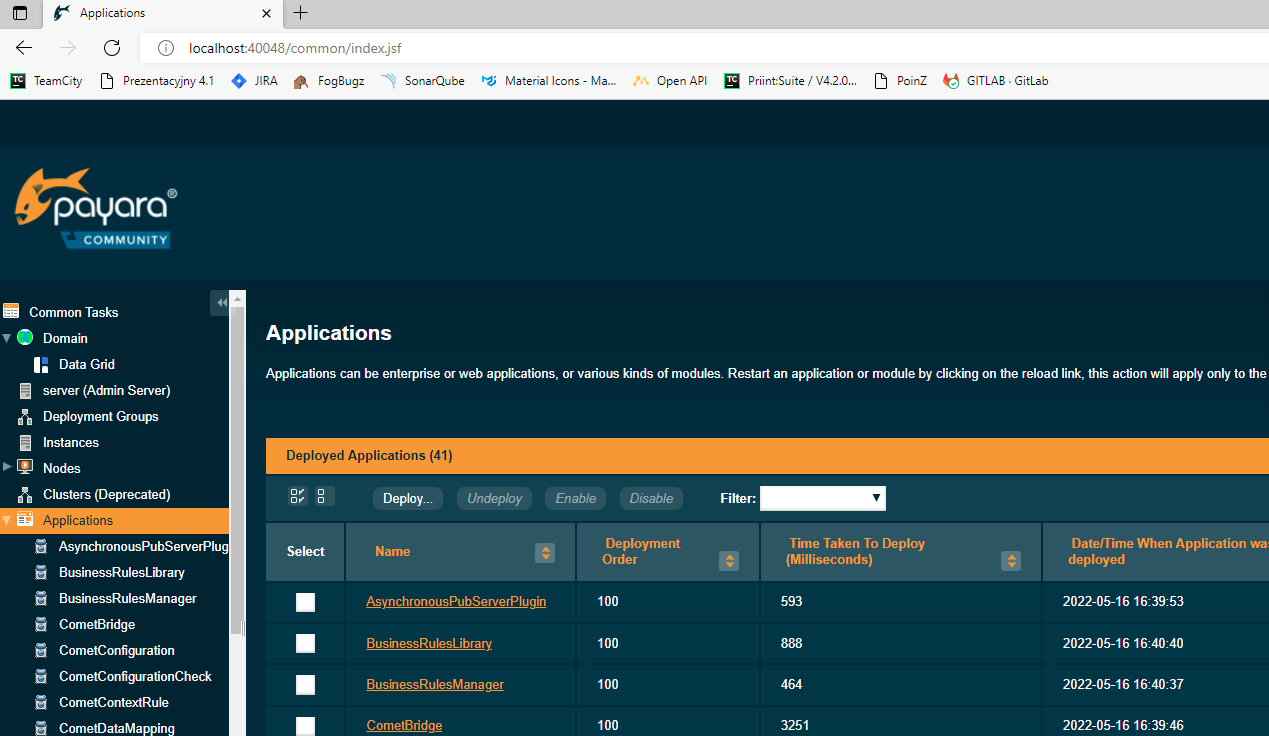Check the AsynchronousPubServerPlugin row checkbox
Image resolution: width=1269 pixels, height=736 pixels.
[306, 602]
